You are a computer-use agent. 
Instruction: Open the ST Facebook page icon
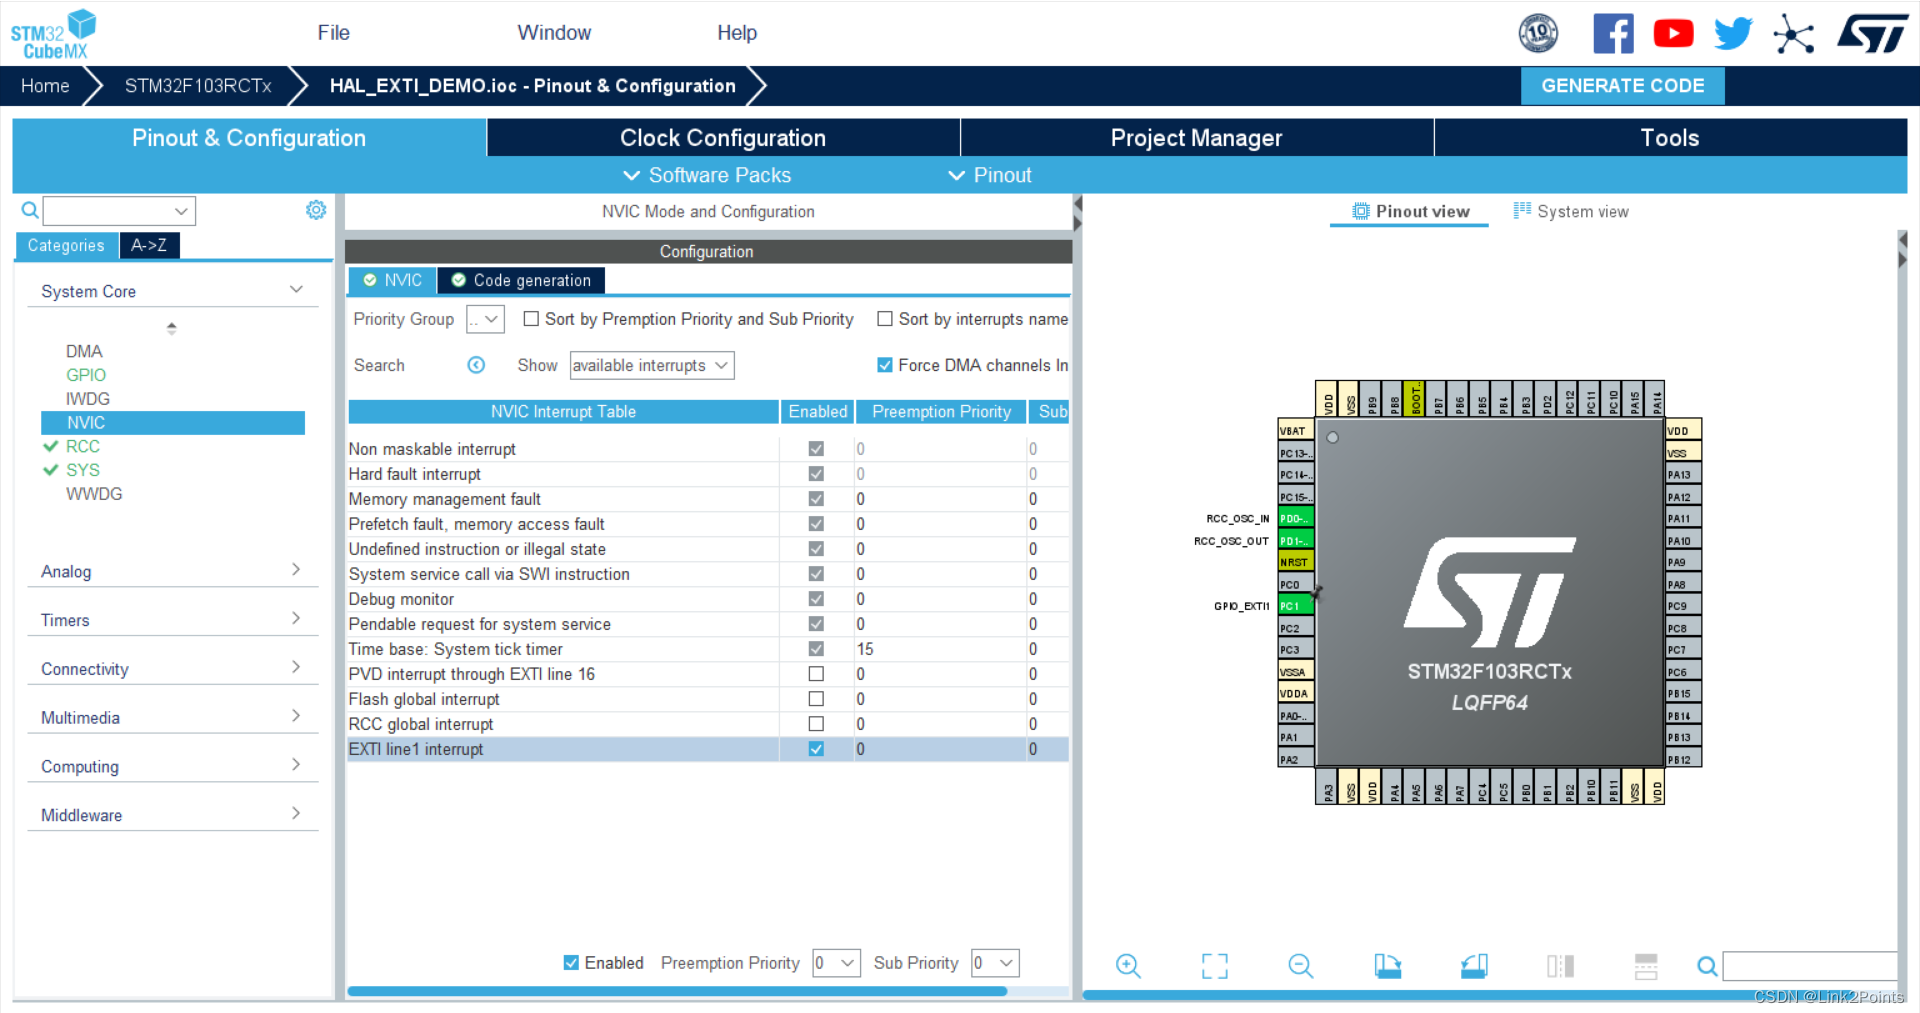click(1613, 34)
